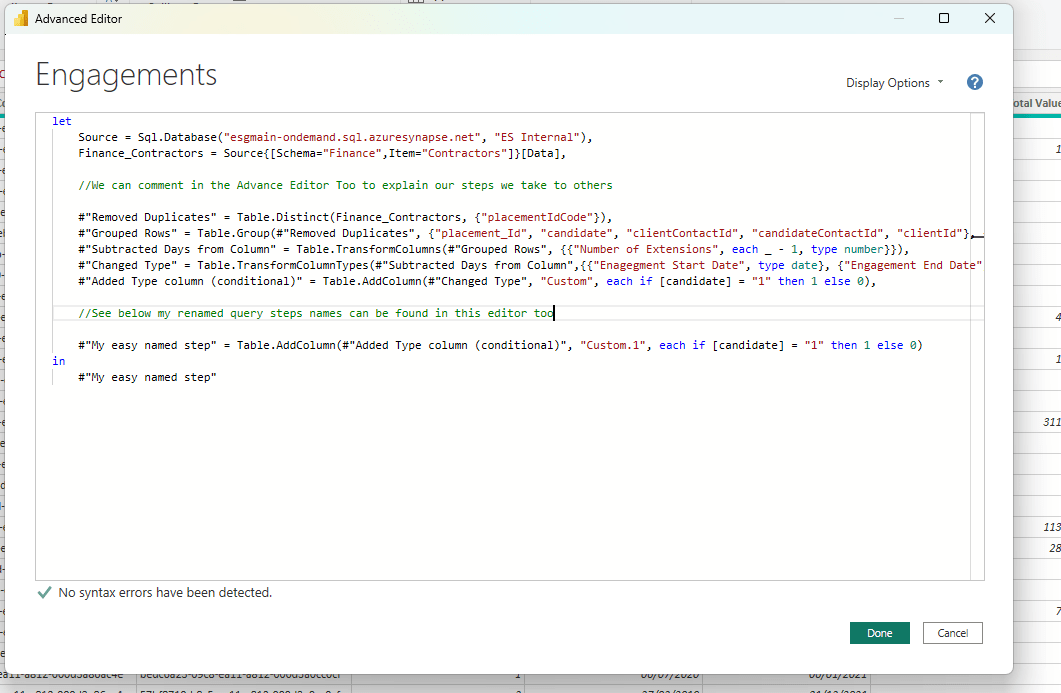Screen dimensions: 1061x693
Task: Open the Display Options dropdown
Action: (894, 83)
